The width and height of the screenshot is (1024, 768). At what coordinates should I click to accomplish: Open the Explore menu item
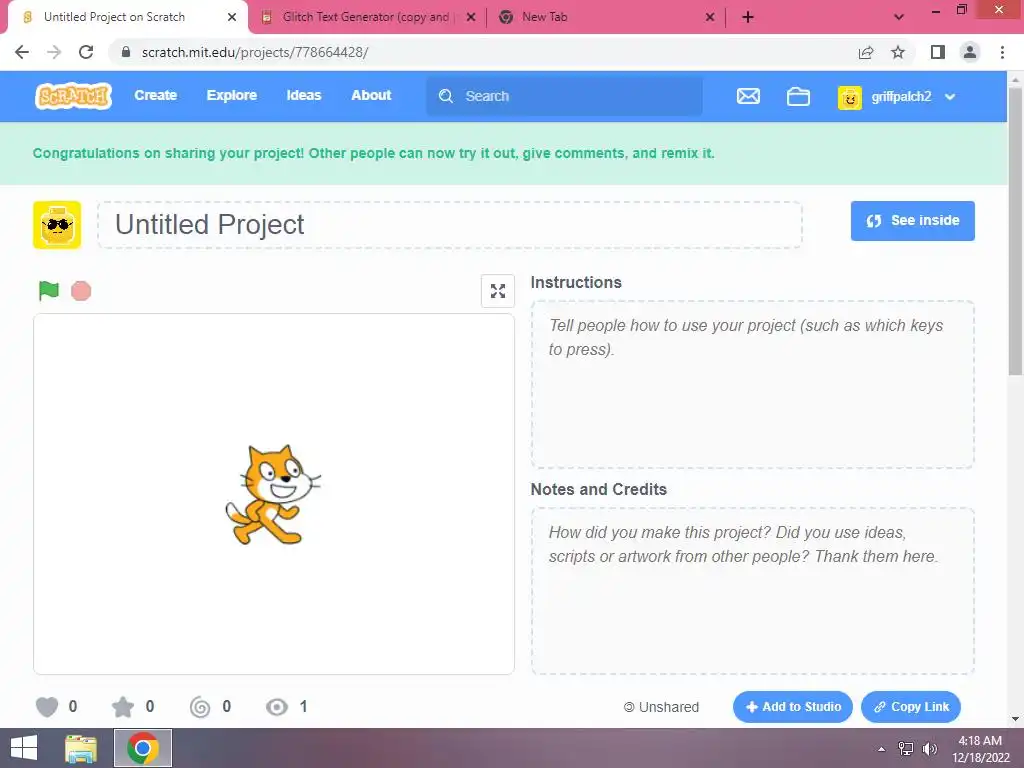point(232,95)
